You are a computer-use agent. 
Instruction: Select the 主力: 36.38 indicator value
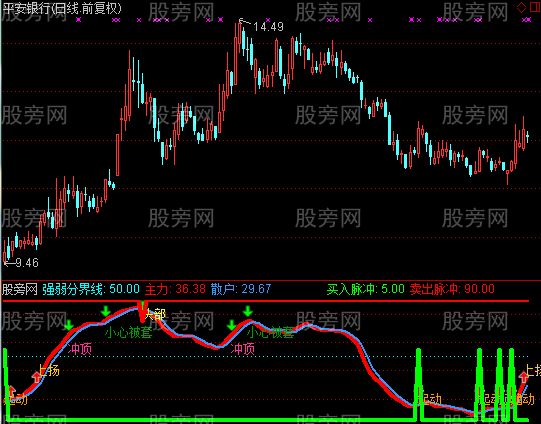(x=175, y=289)
